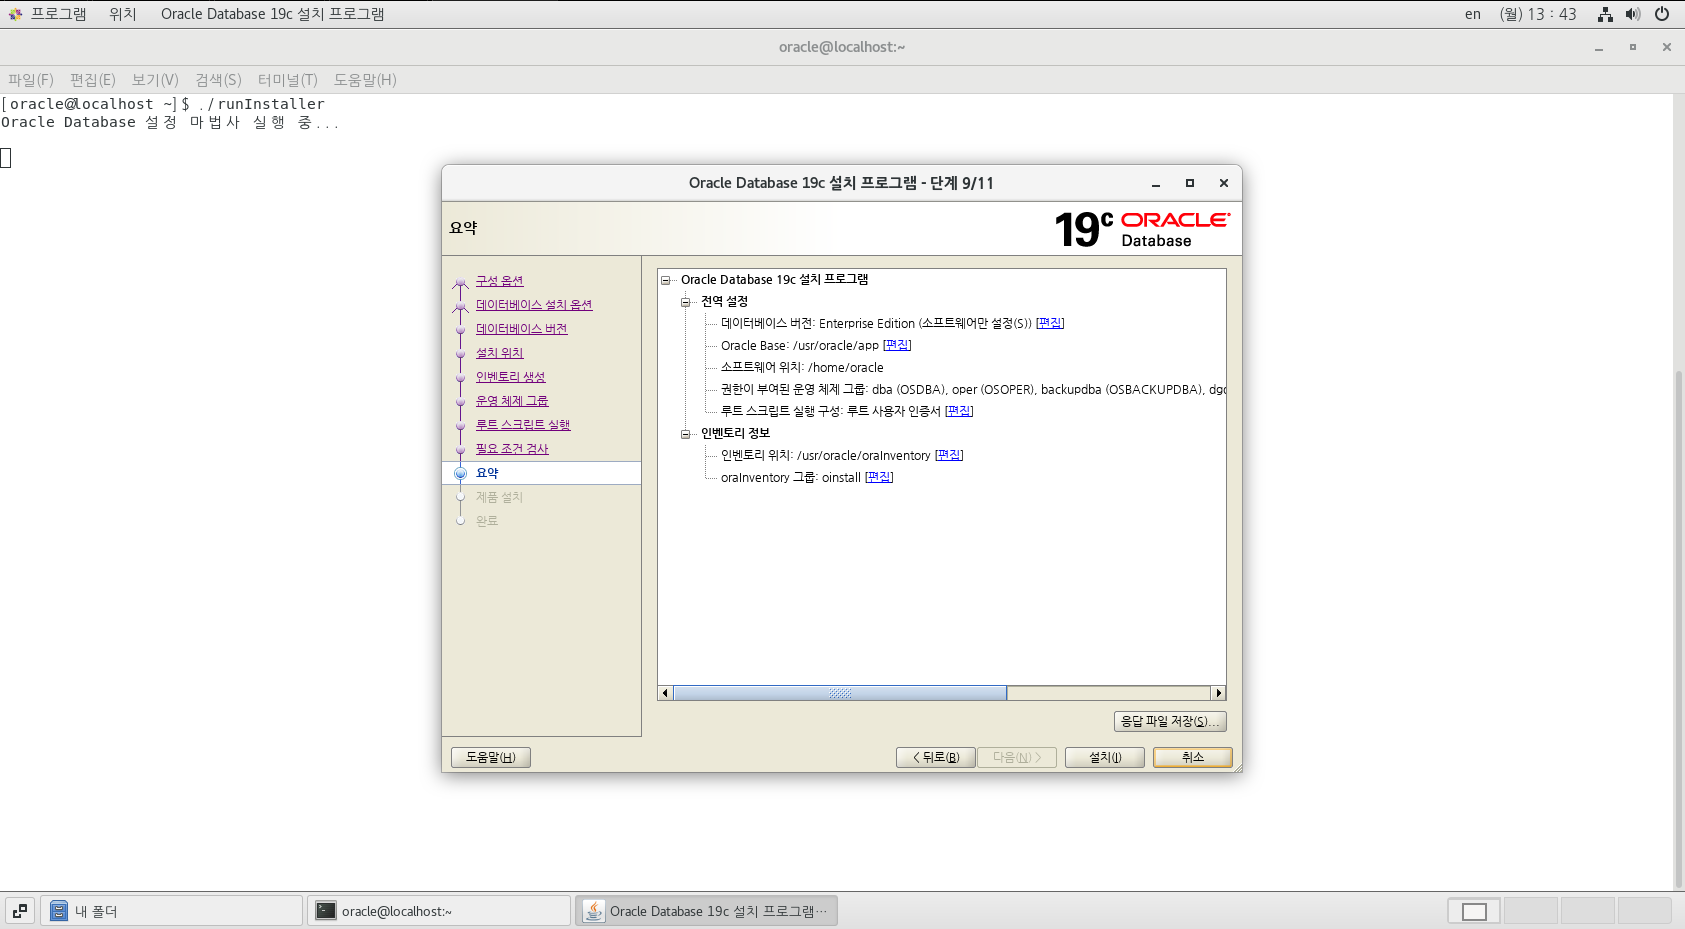1685x929 pixels.
Task: Open the terminal 검색(S) menu
Action: coord(218,80)
